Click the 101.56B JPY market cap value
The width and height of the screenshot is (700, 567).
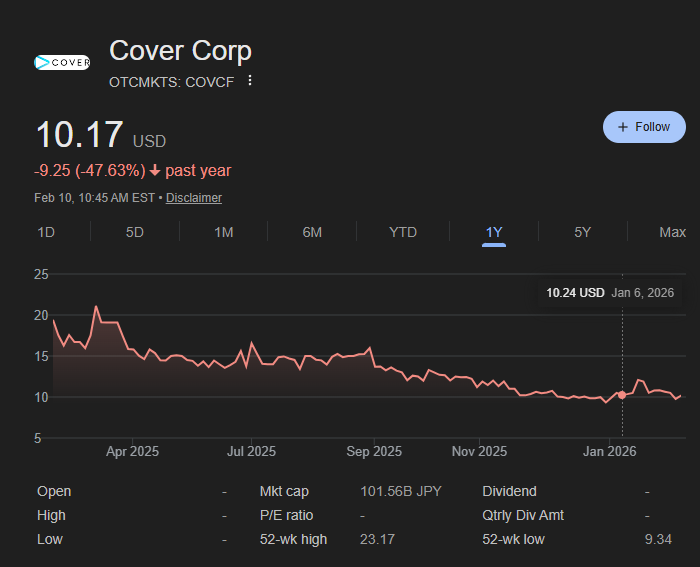pos(400,492)
